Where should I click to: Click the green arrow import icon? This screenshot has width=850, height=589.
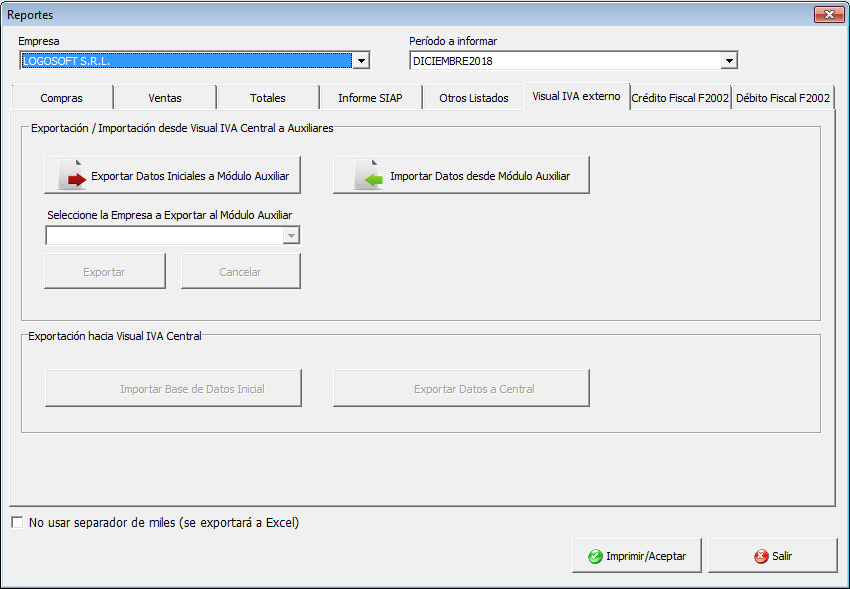(x=371, y=178)
